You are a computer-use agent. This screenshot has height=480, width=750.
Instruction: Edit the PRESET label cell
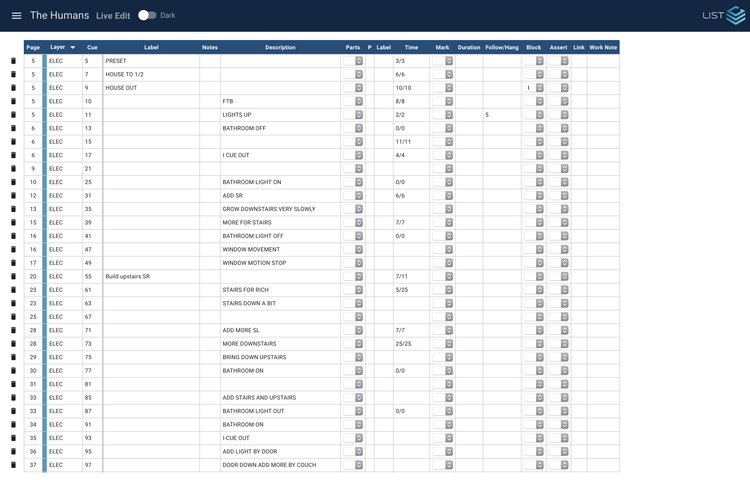pos(151,61)
